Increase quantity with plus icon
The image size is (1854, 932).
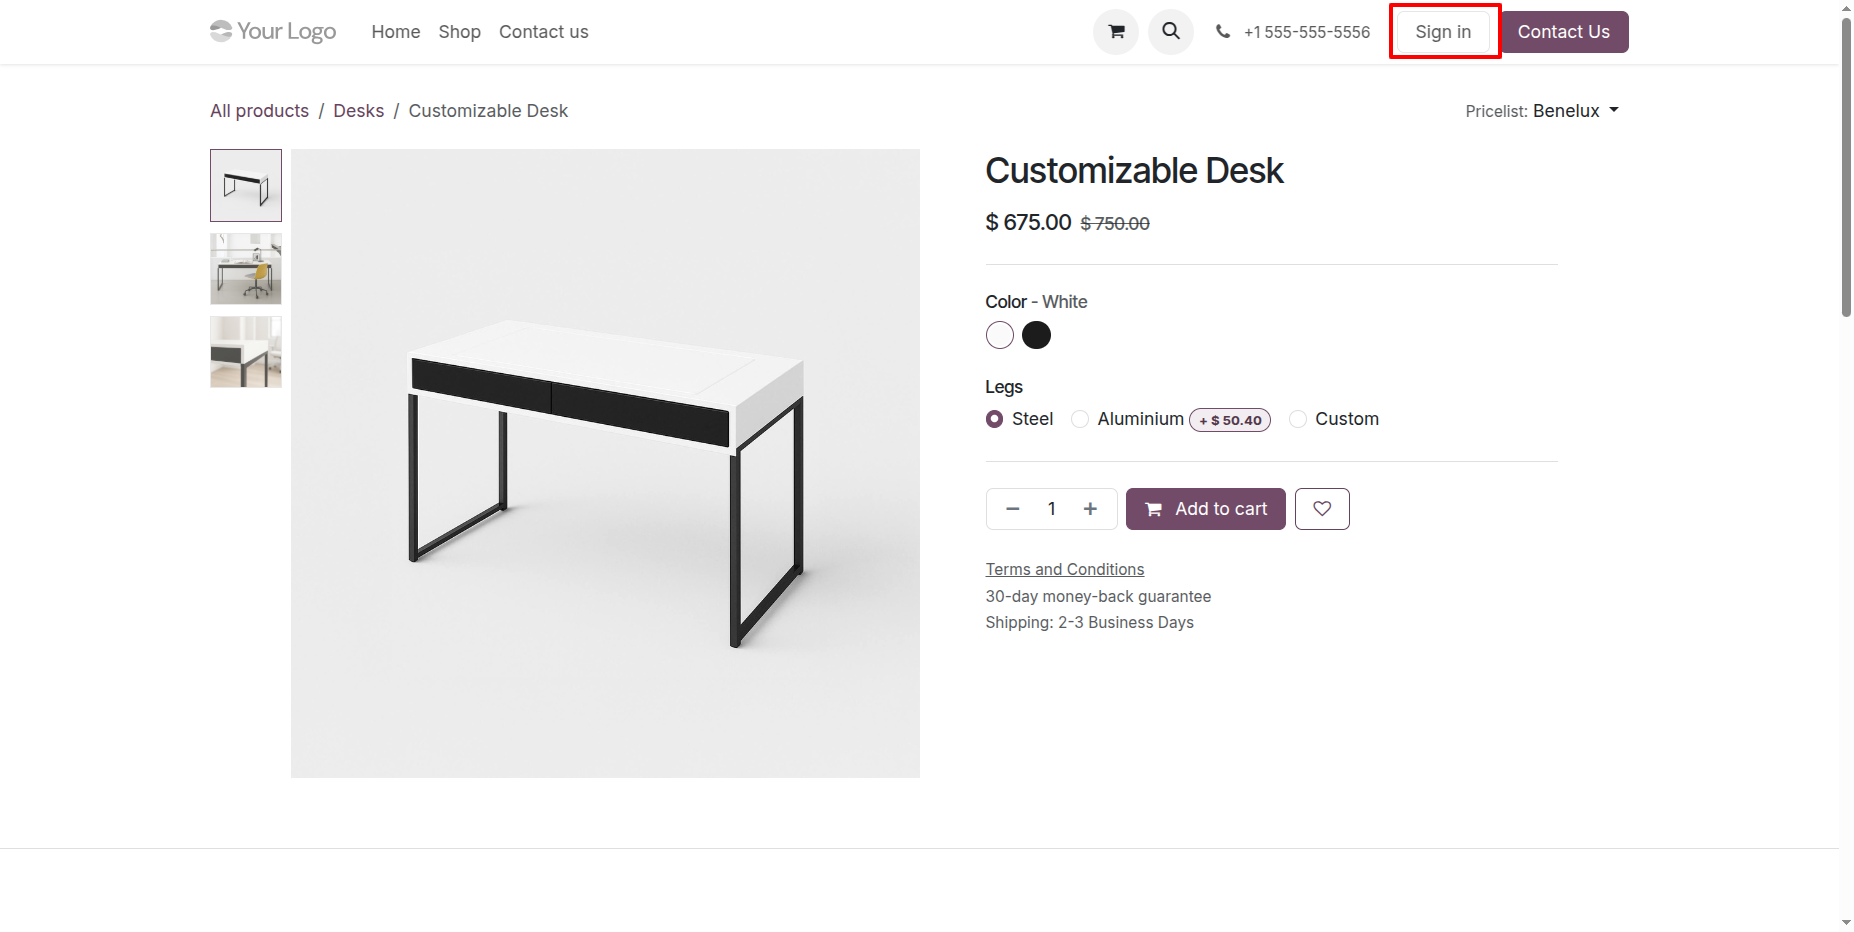[x=1090, y=509]
